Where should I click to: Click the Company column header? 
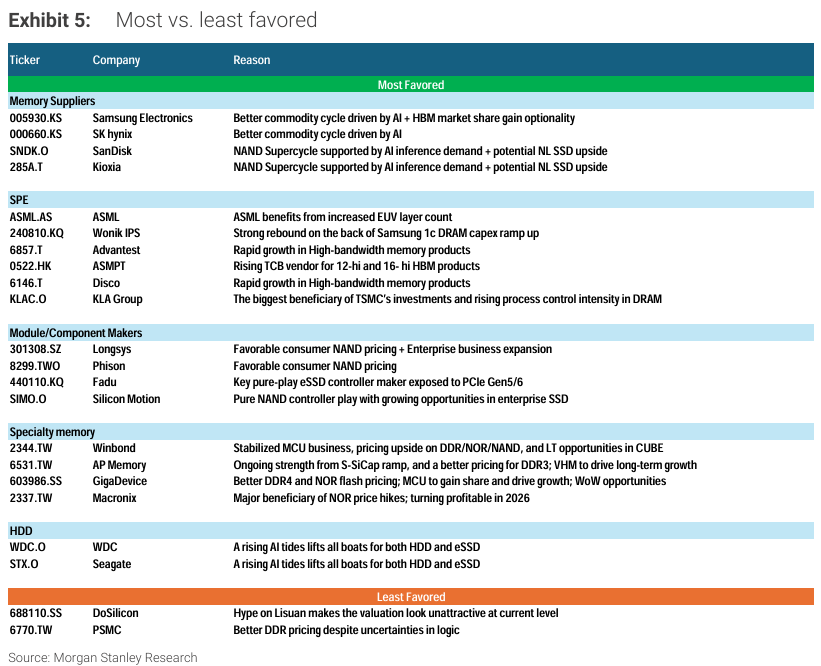[116, 60]
